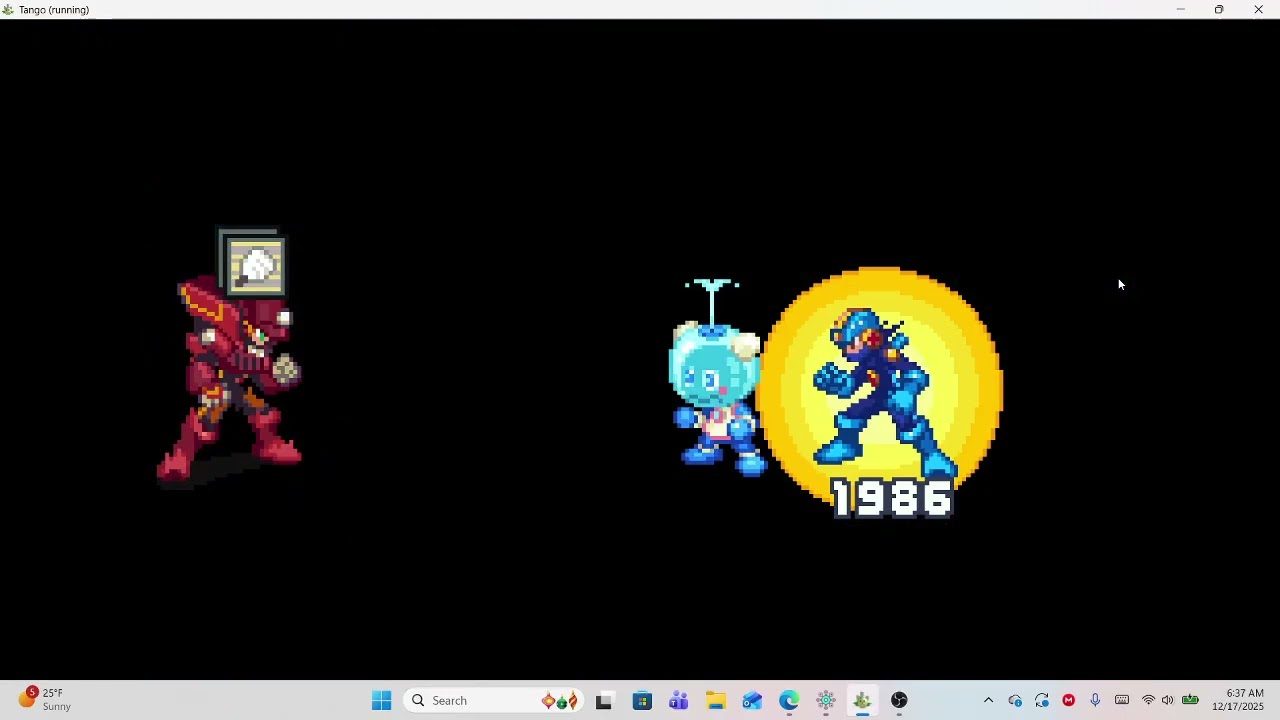
Task: Restore down the Tango window
Action: pos(1219,10)
